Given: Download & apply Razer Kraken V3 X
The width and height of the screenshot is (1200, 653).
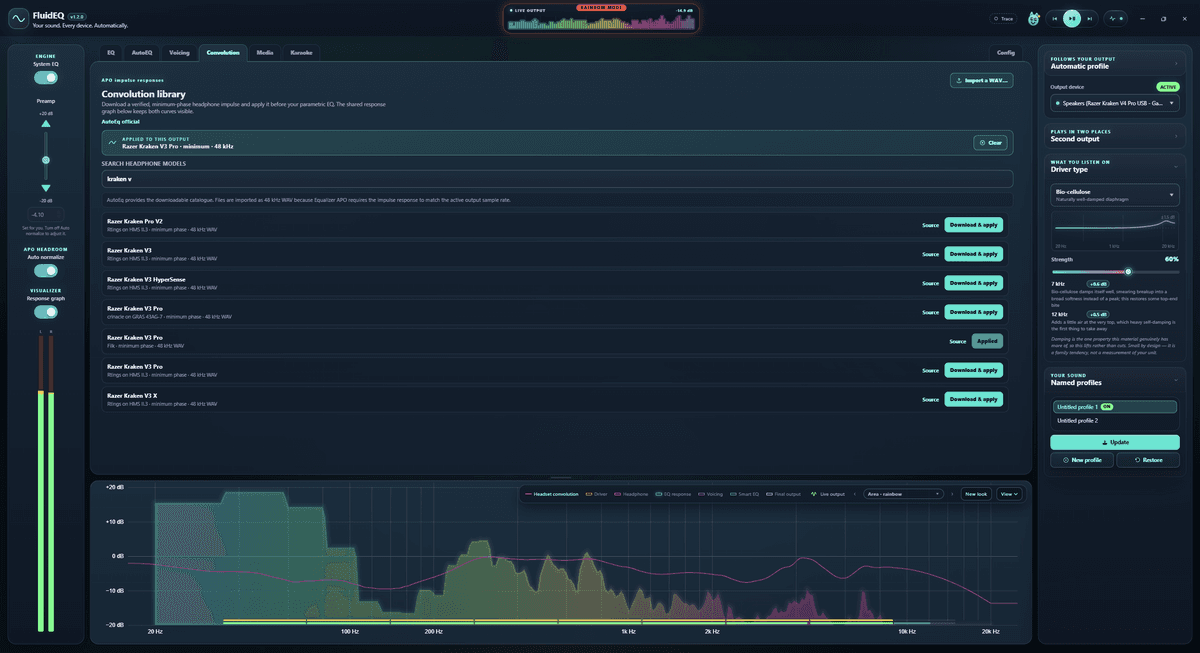Looking at the screenshot, I should click(x=973, y=399).
